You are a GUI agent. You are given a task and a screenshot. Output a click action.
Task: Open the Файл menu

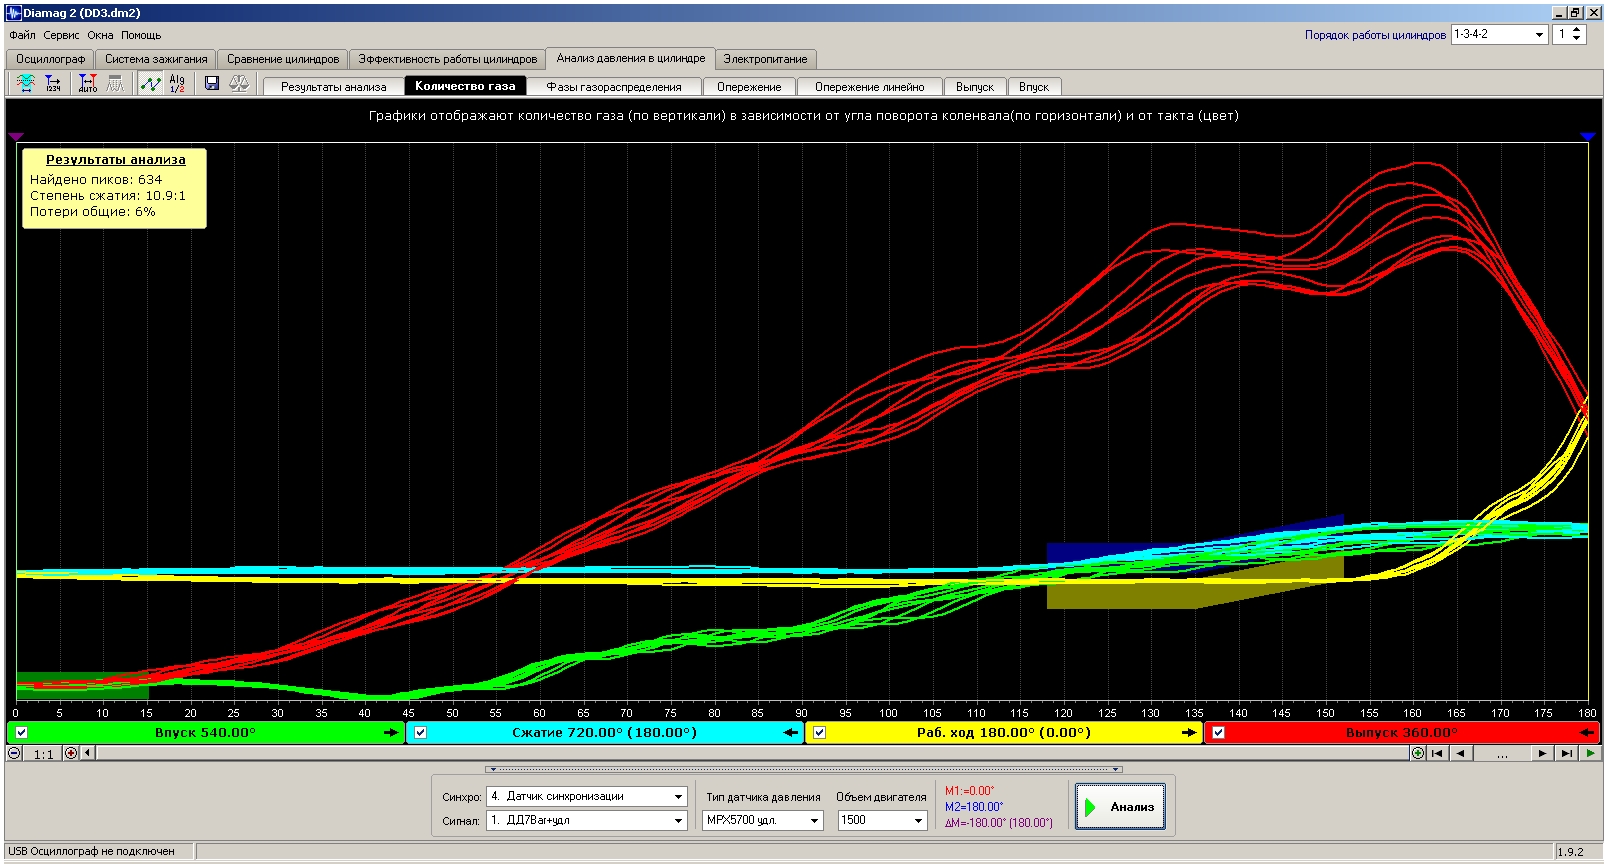(x=22, y=35)
